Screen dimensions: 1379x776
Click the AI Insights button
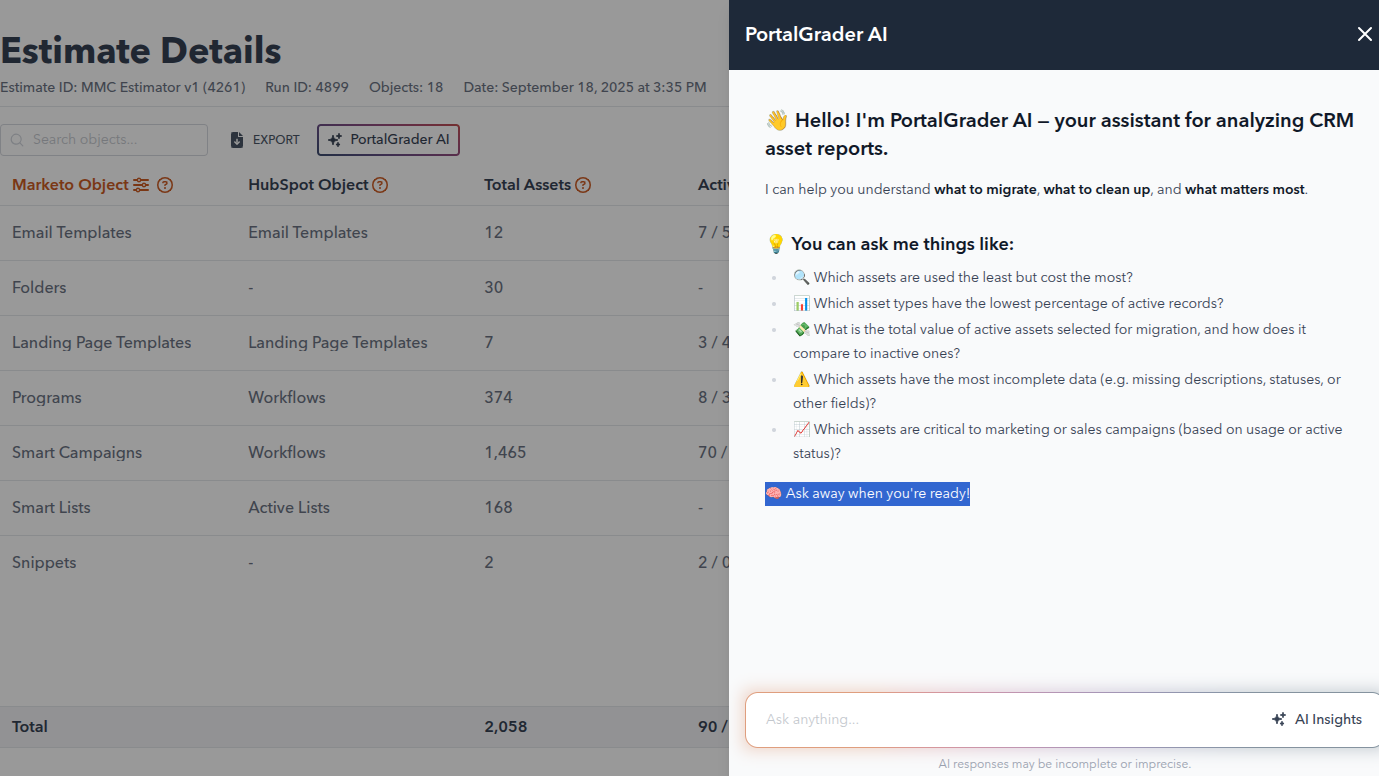click(x=1316, y=719)
